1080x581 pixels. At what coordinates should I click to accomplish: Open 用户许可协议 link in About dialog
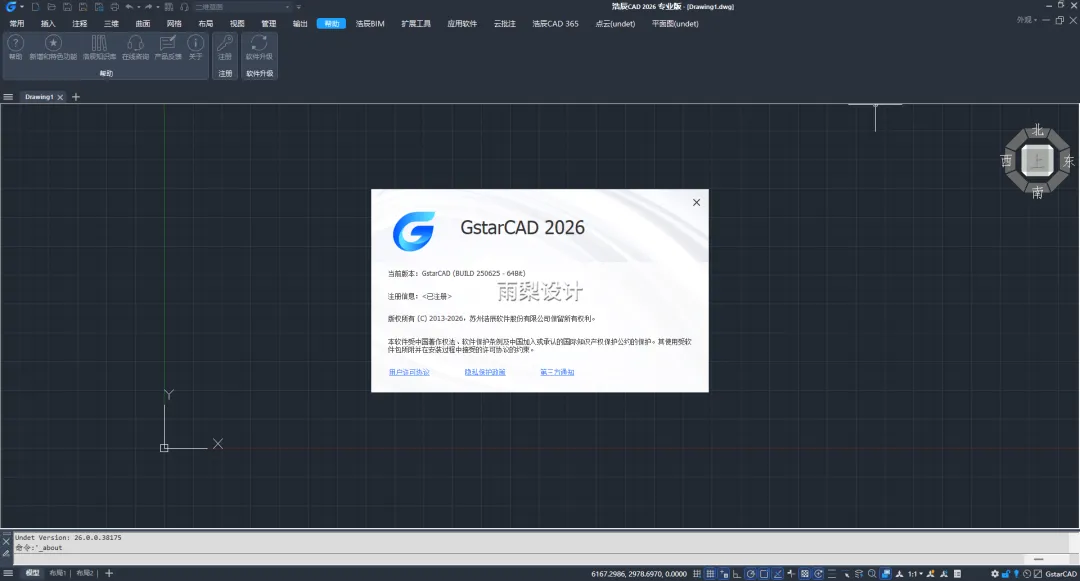point(409,372)
